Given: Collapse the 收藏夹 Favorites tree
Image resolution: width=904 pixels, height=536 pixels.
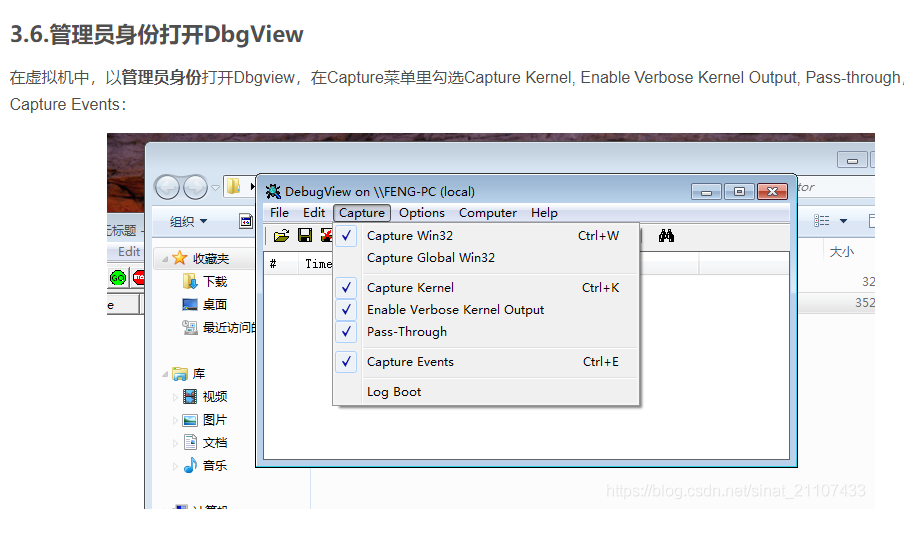Looking at the screenshot, I should point(165,259).
